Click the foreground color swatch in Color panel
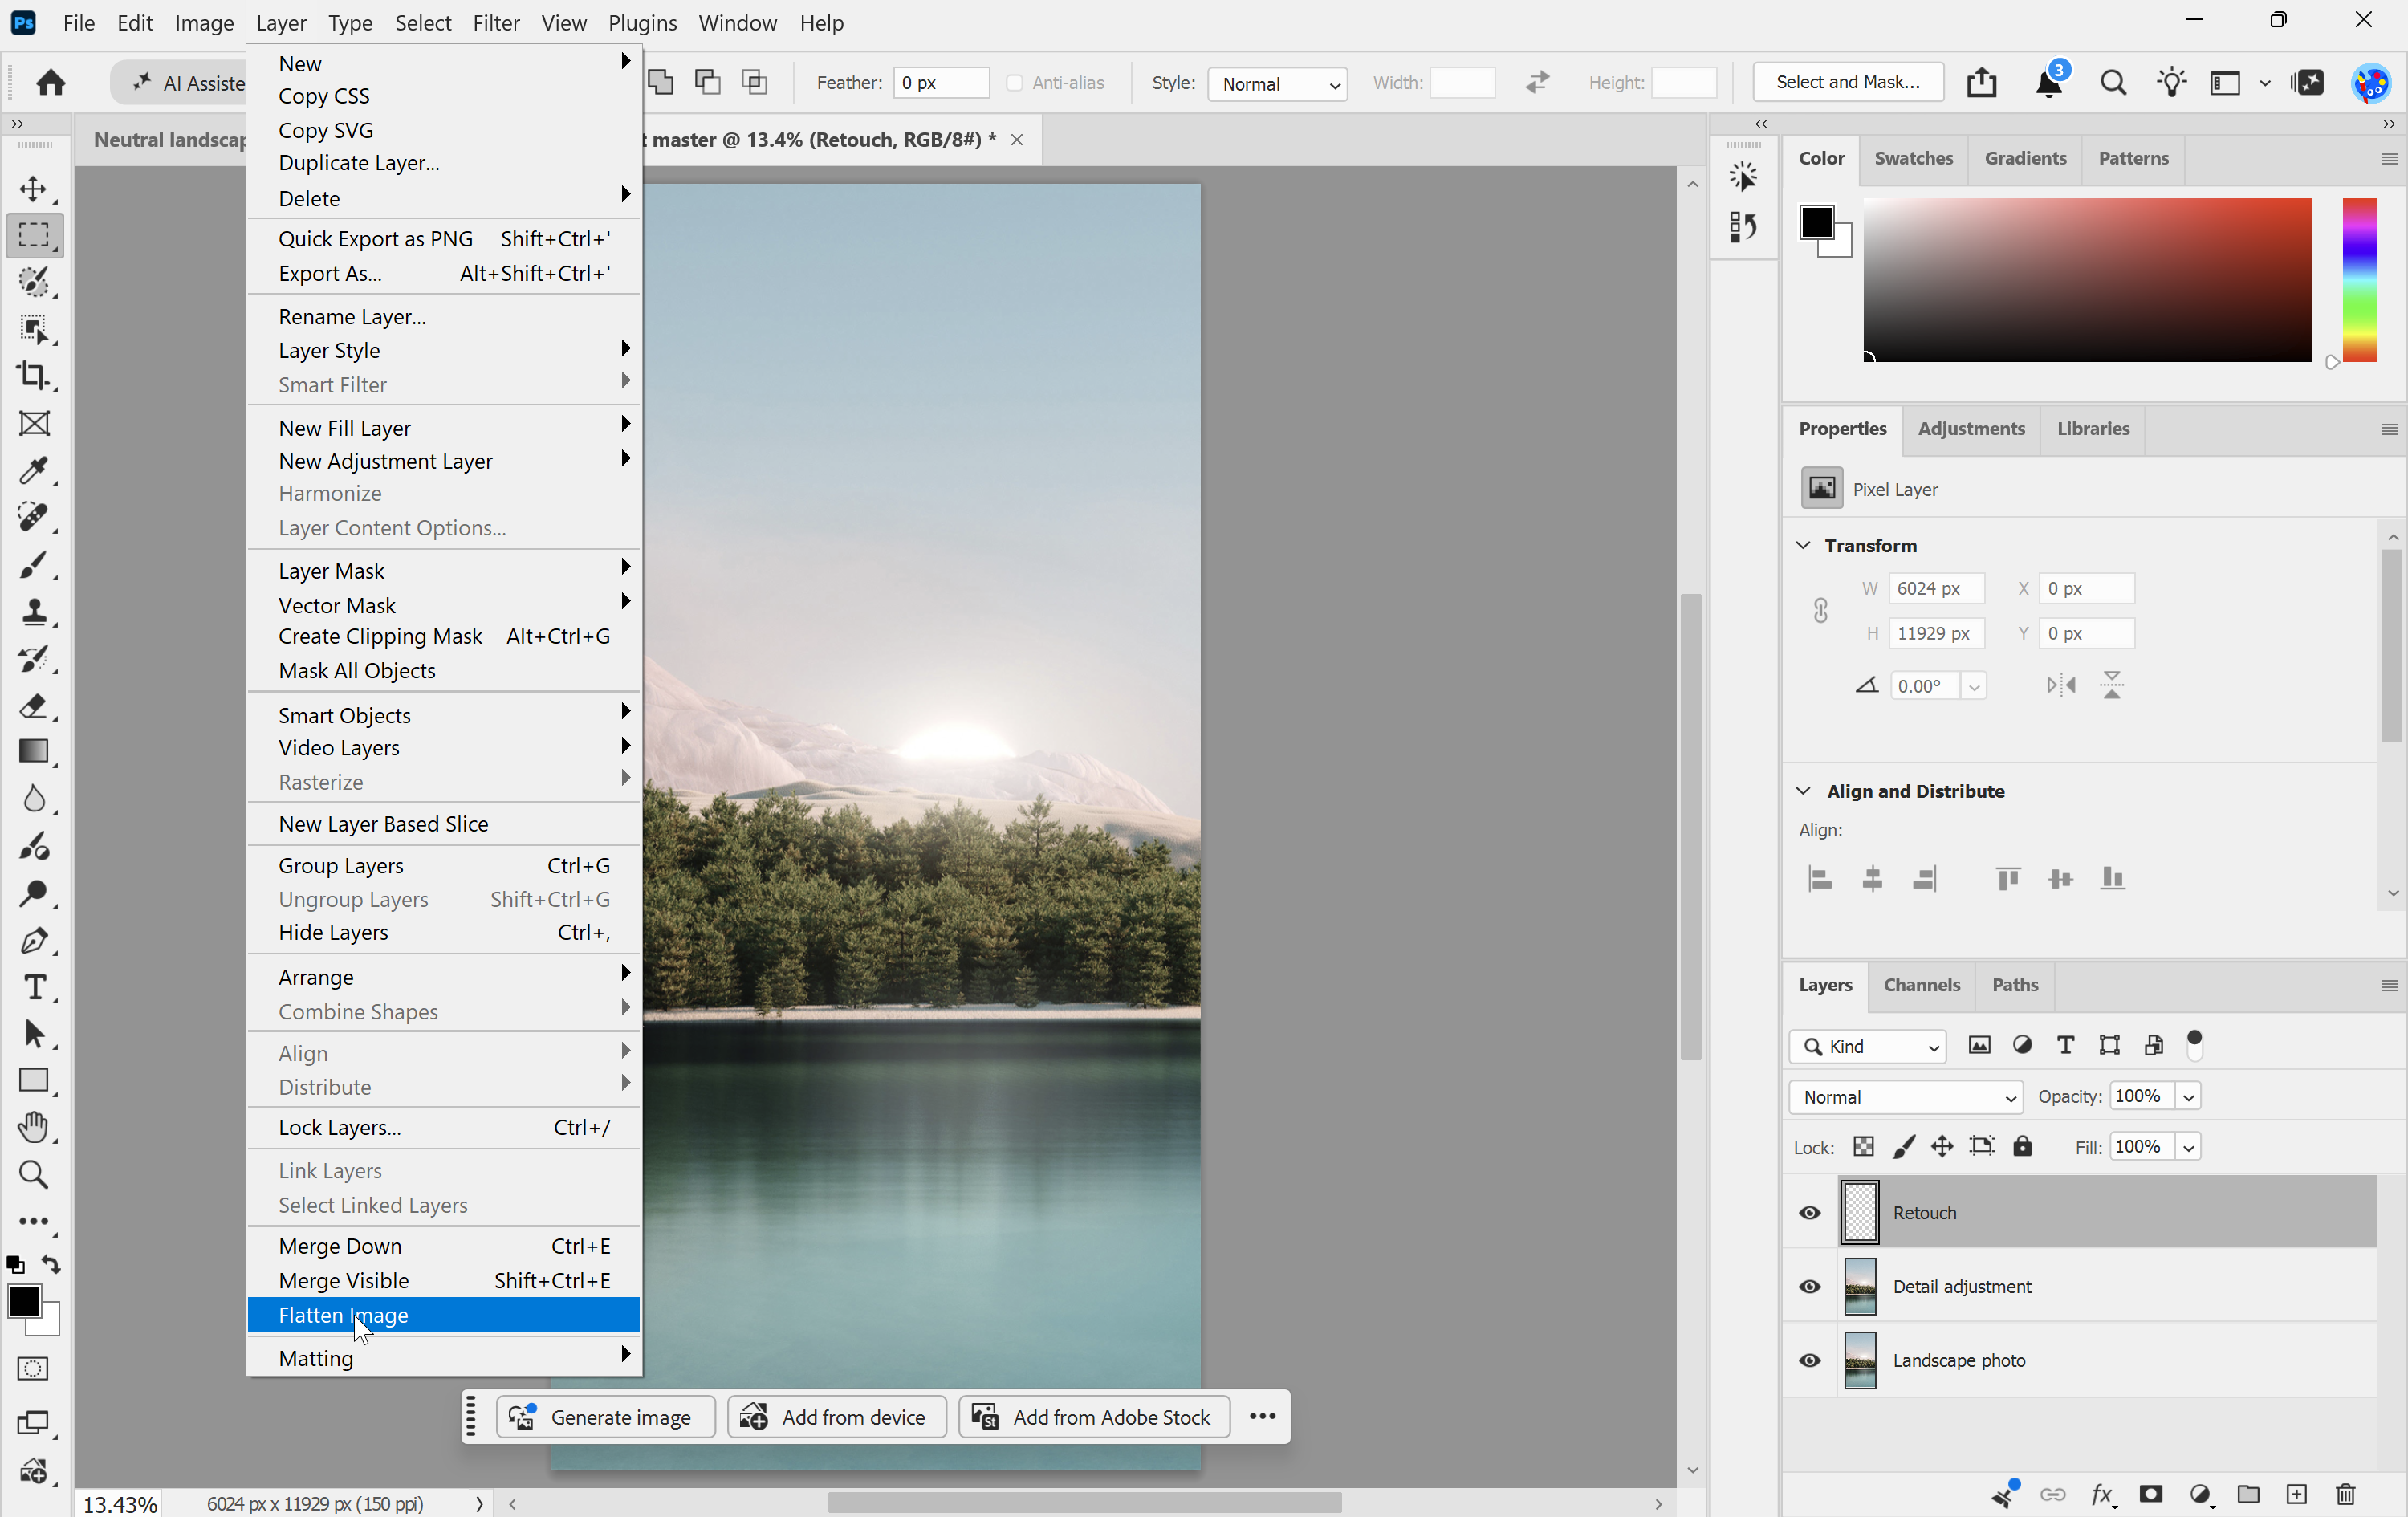This screenshot has width=2408, height=1517. tap(1816, 223)
